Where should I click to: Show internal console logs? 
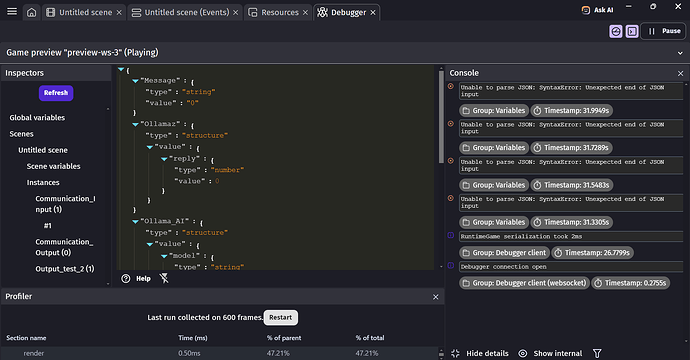[550, 353]
